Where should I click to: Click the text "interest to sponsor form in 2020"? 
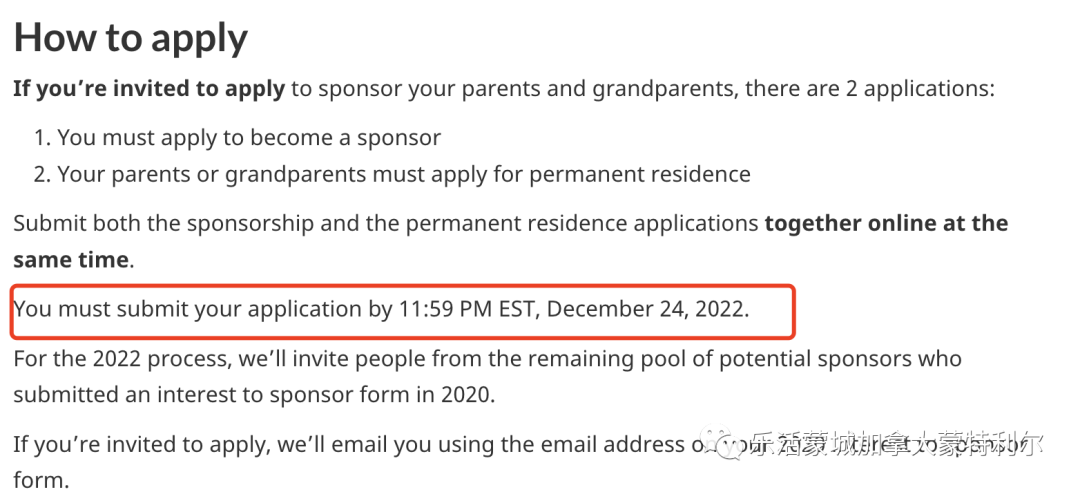tap(328, 396)
